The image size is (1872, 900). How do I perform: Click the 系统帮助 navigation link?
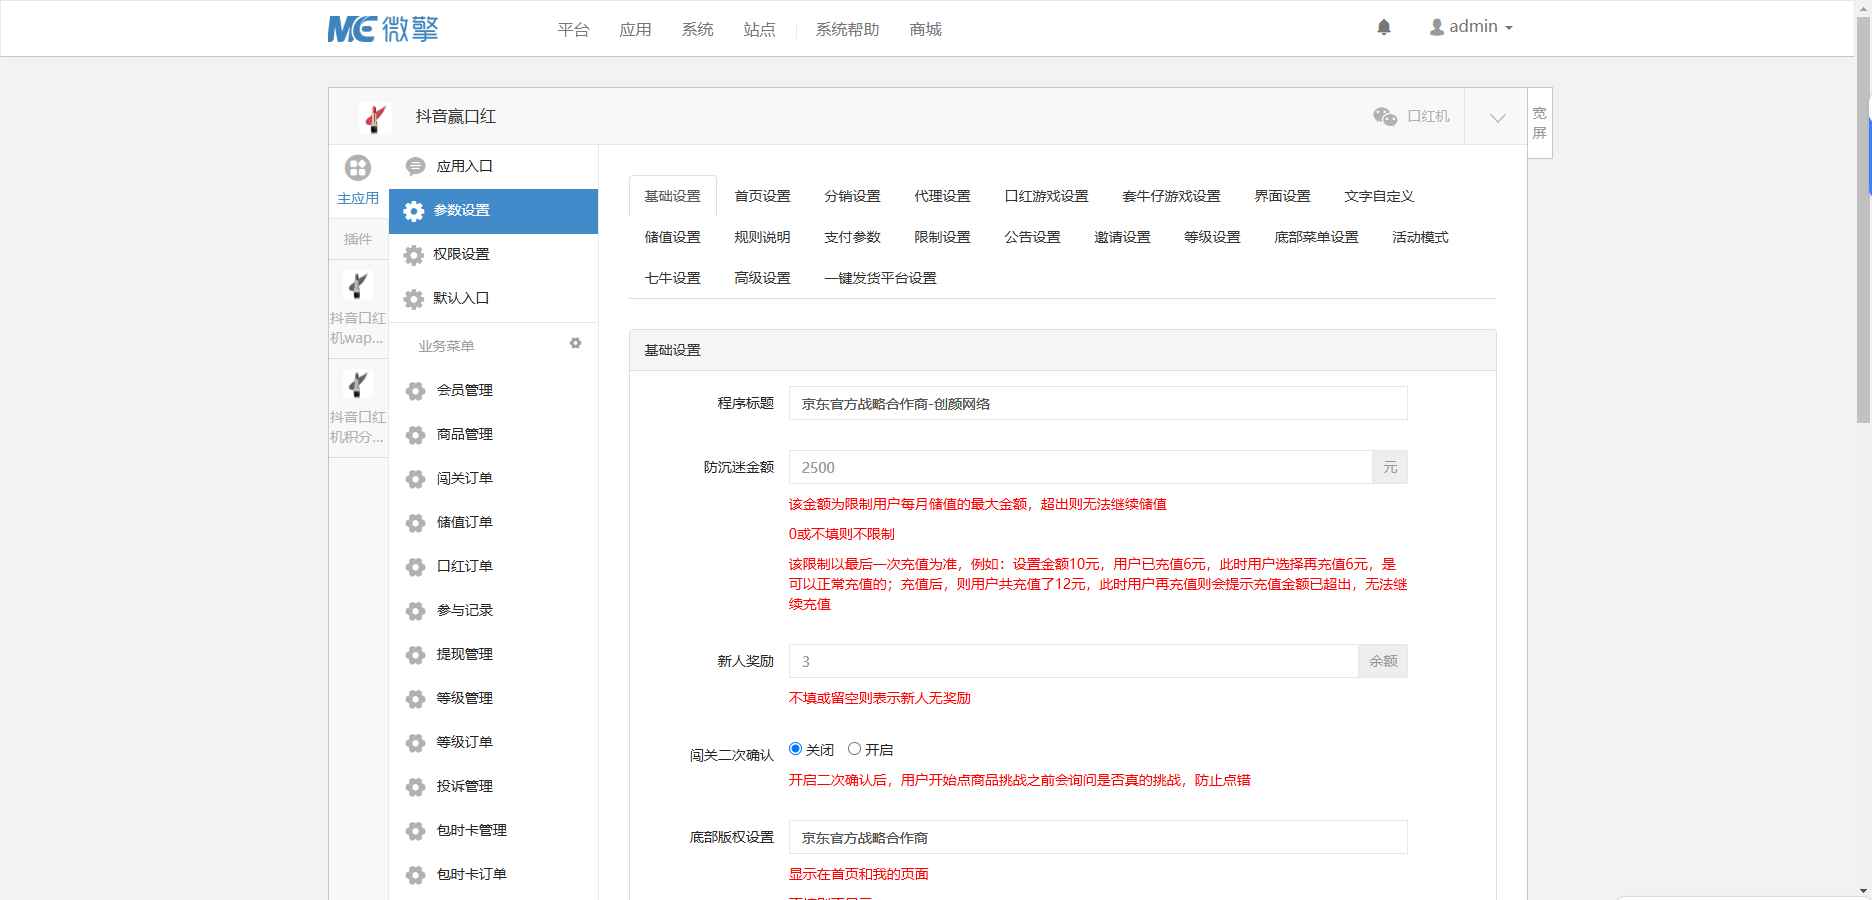(x=845, y=30)
